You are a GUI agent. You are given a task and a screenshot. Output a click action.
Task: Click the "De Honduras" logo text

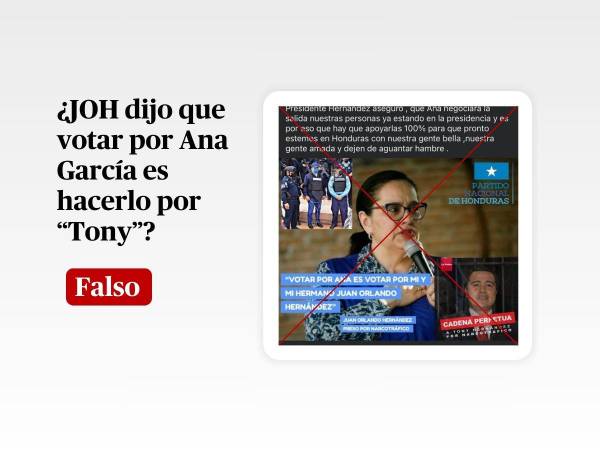[479, 201]
